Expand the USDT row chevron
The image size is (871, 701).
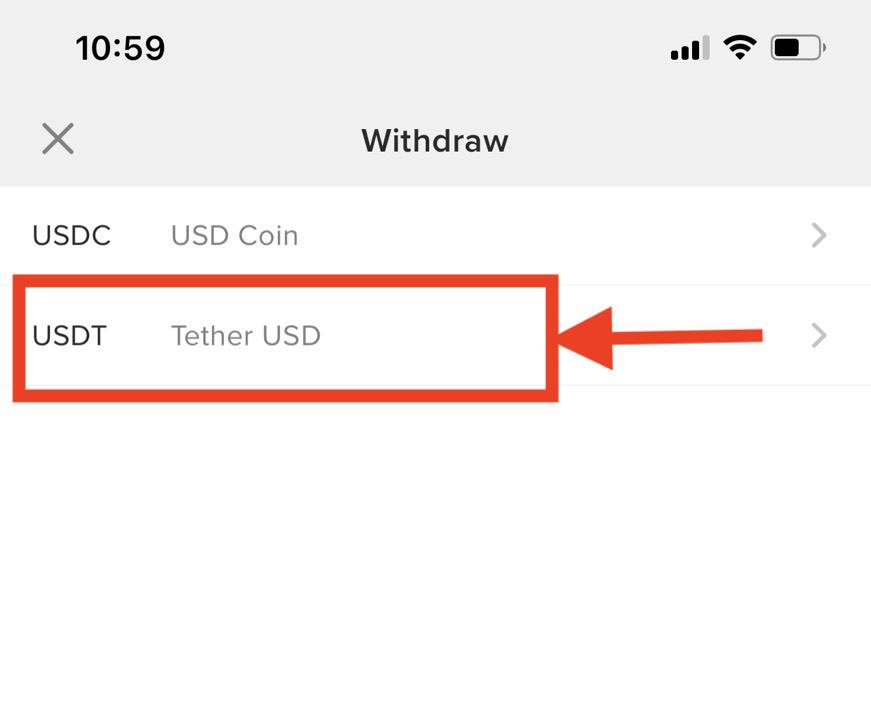[x=820, y=336]
